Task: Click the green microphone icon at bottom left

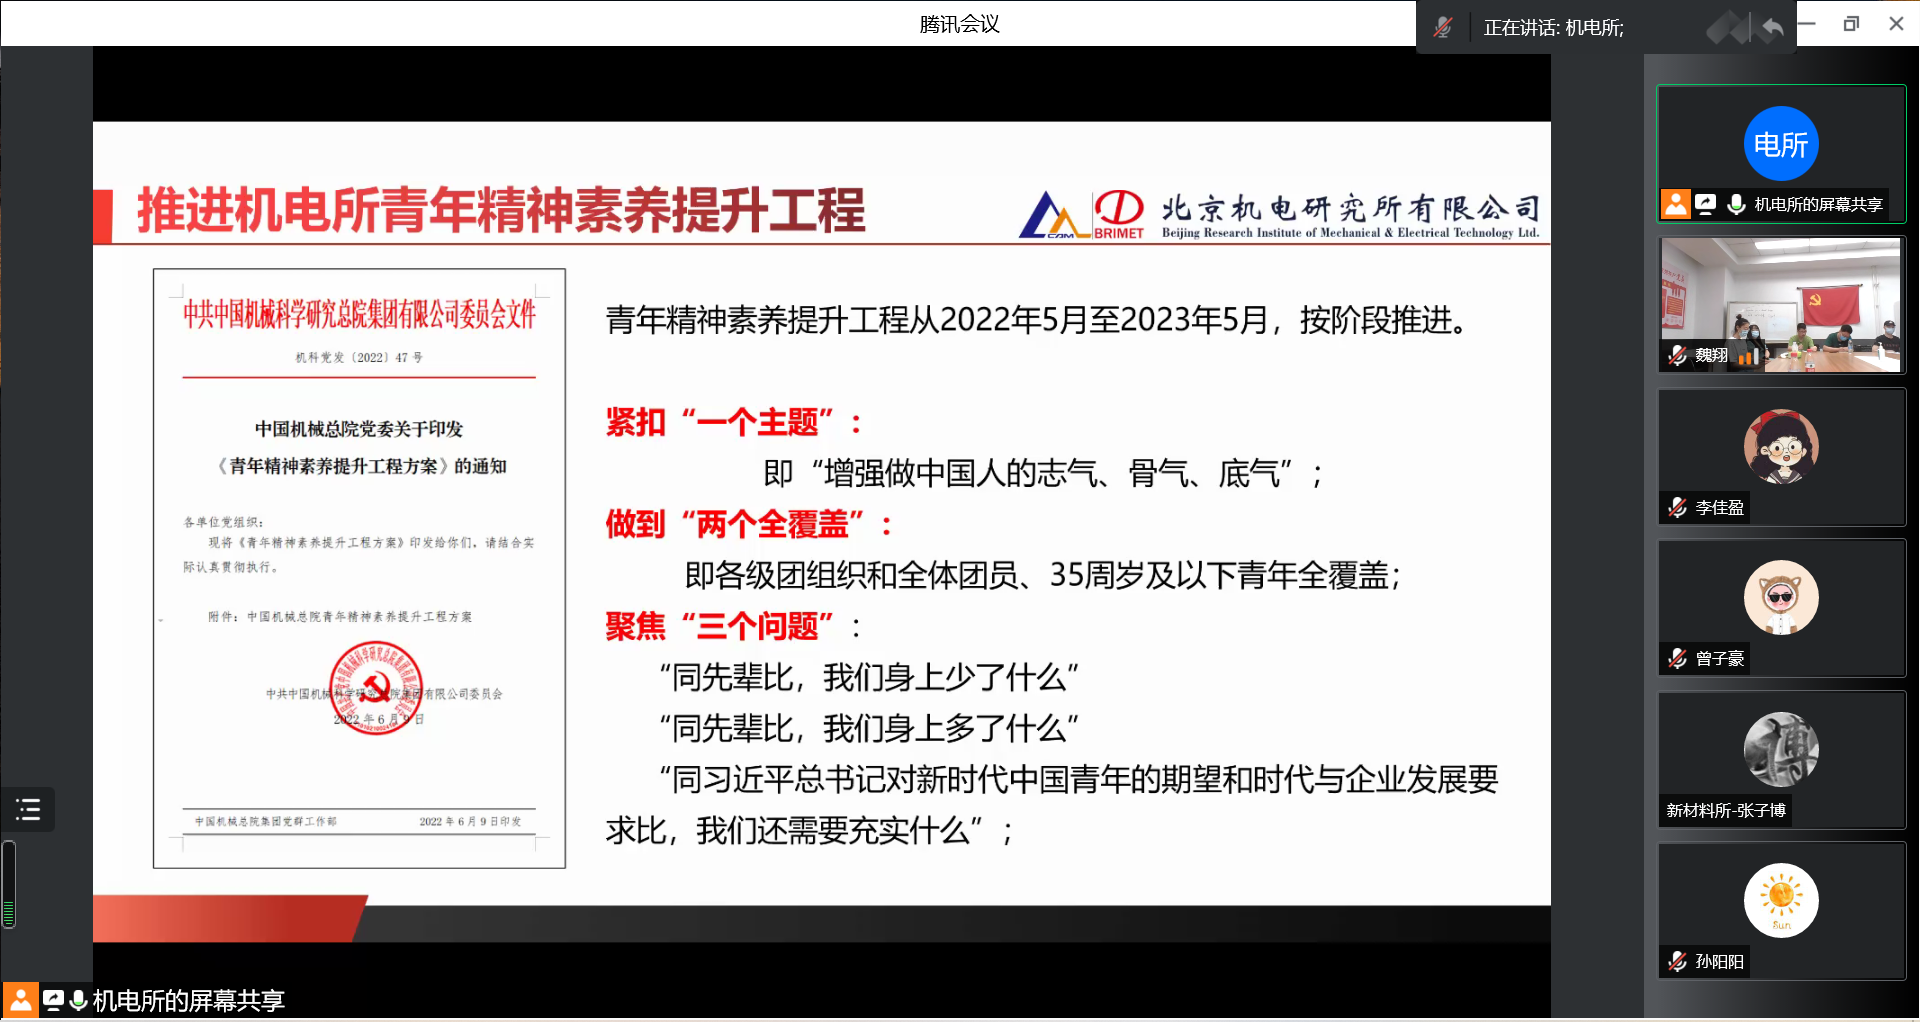Action: 78,1000
